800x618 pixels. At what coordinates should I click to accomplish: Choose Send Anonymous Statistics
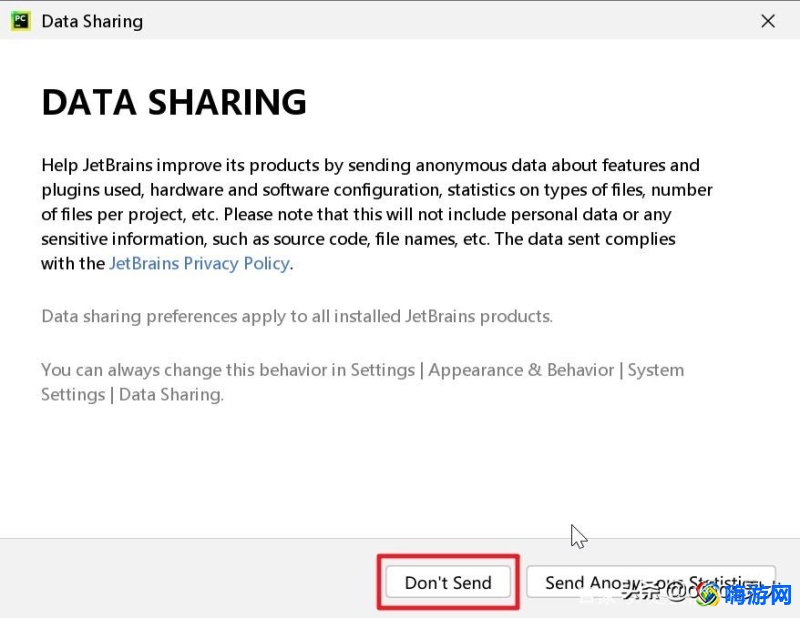651,582
